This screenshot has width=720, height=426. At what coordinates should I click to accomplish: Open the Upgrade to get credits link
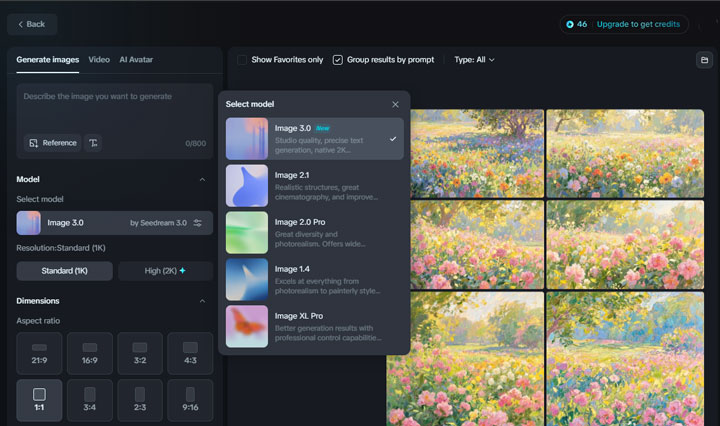click(638, 24)
